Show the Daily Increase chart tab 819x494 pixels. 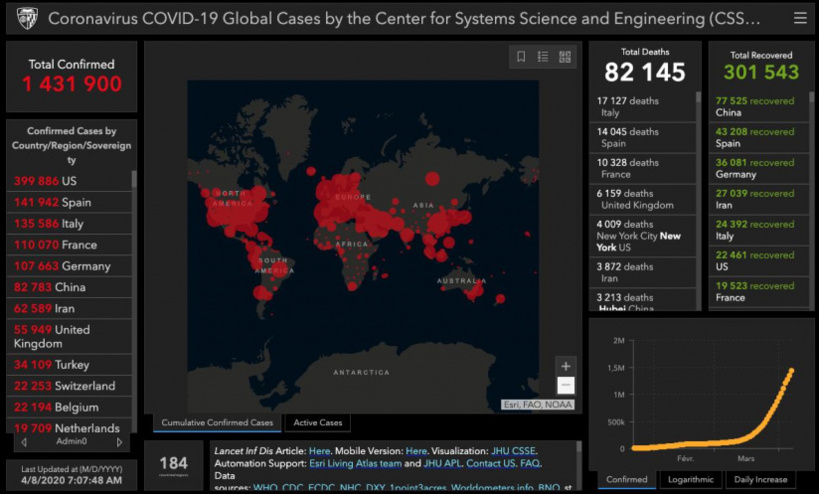pos(759,480)
